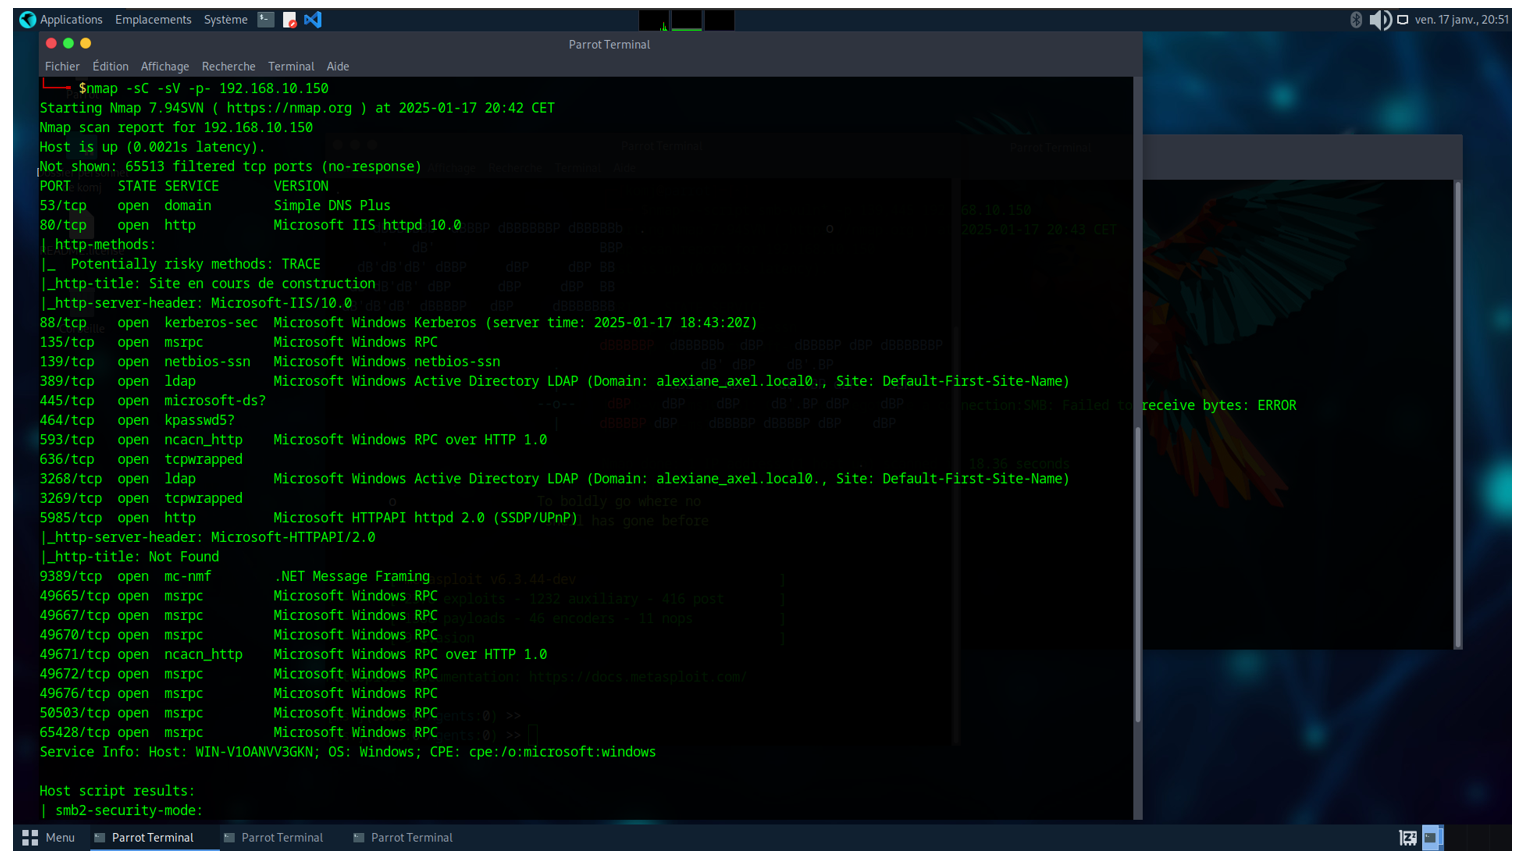Open the Édition menu
The image size is (1523, 865).
coord(110,66)
